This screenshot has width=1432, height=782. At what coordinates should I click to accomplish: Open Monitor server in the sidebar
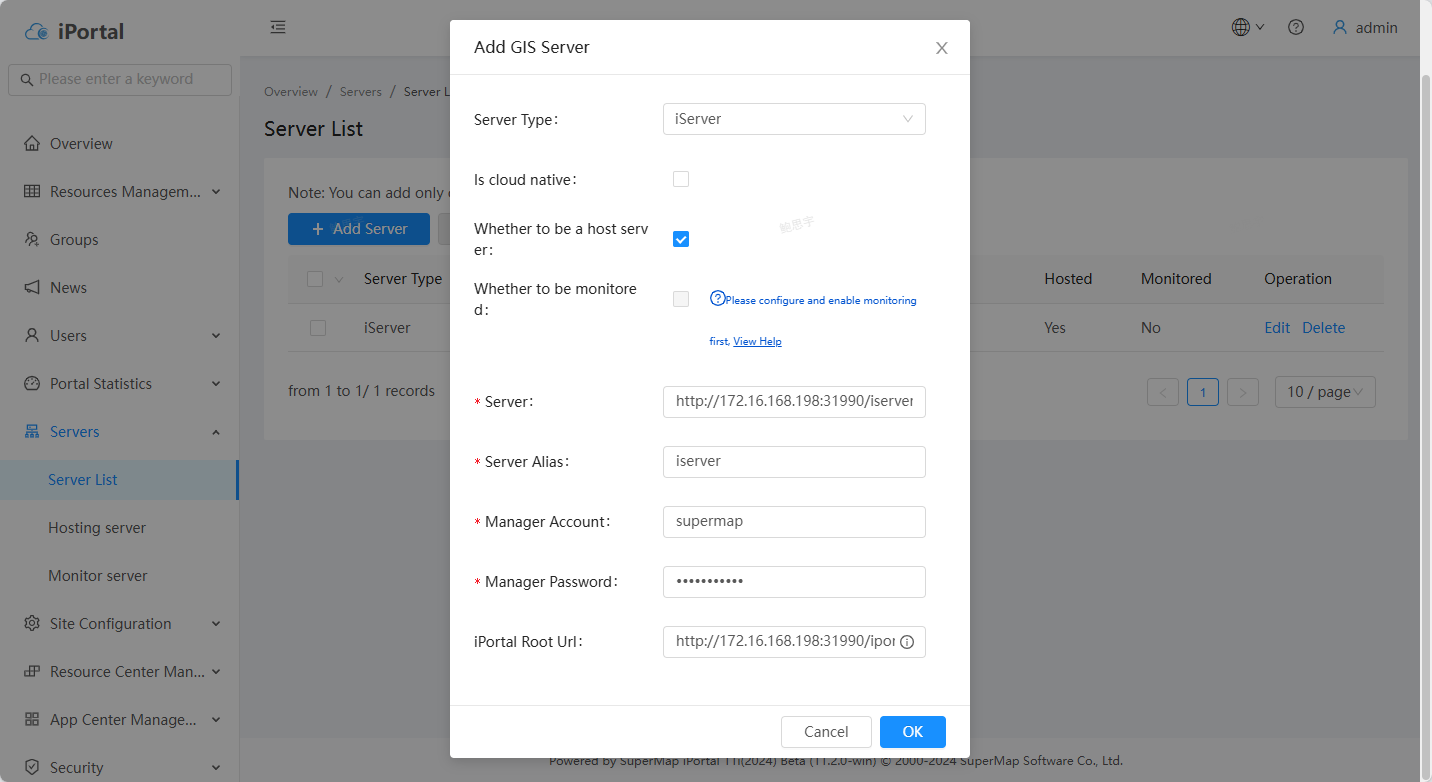pyautogui.click(x=119, y=576)
